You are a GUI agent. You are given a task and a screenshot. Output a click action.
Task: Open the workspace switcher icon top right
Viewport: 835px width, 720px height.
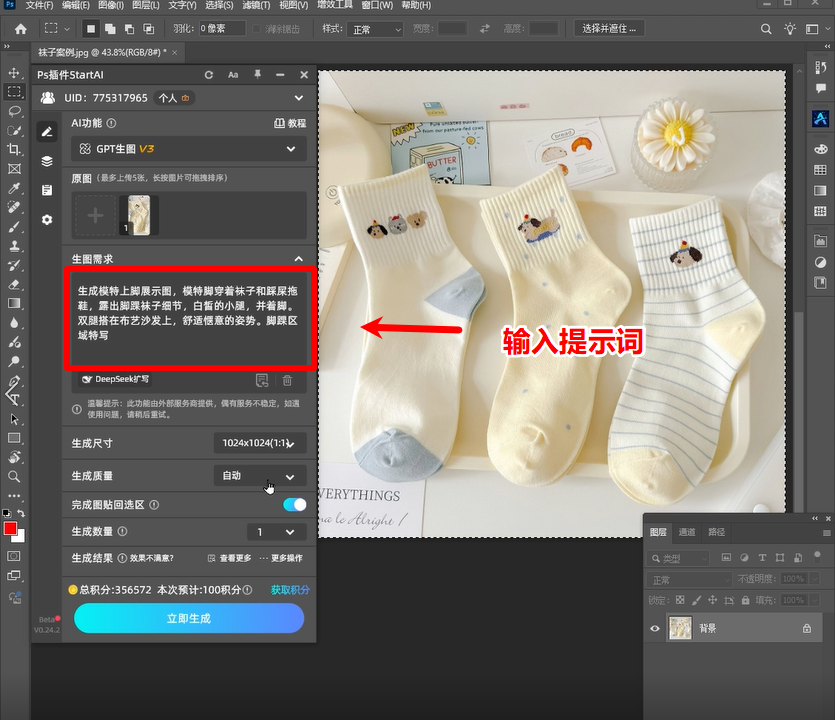click(x=812, y=29)
